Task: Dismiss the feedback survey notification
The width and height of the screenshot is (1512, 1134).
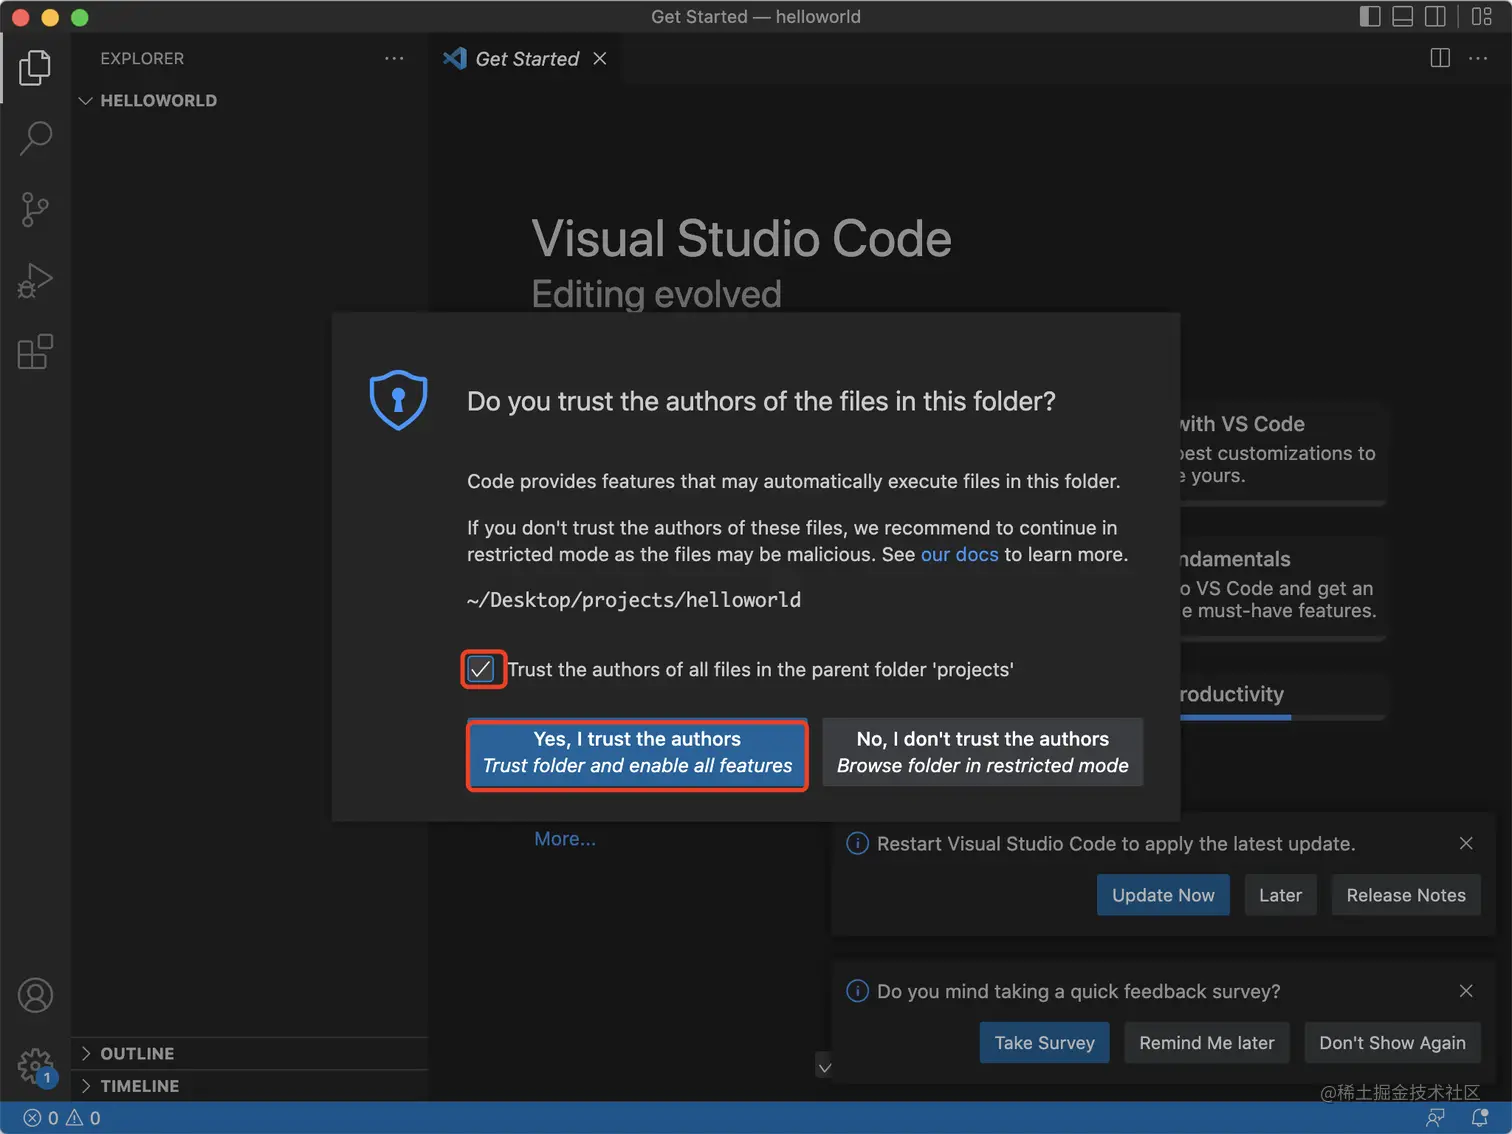Action: [1466, 991]
